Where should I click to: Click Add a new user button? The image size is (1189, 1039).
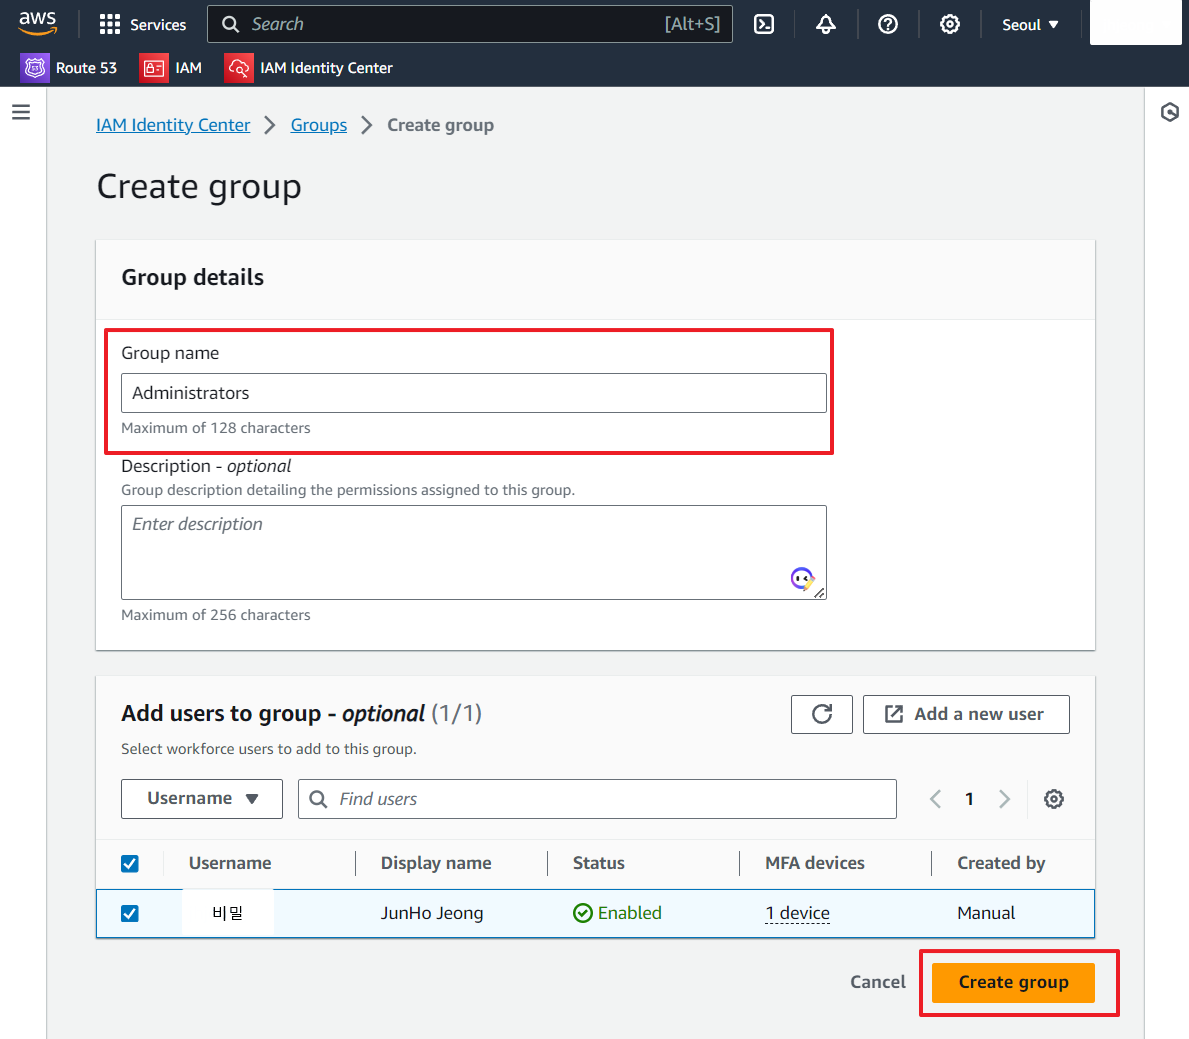[x=966, y=714]
